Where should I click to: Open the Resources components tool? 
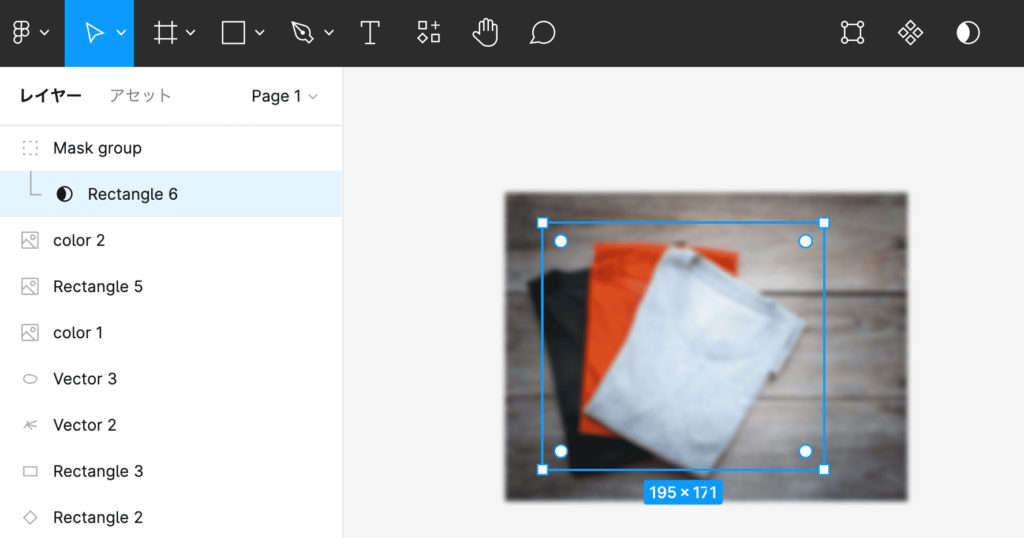tap(428, 33)
